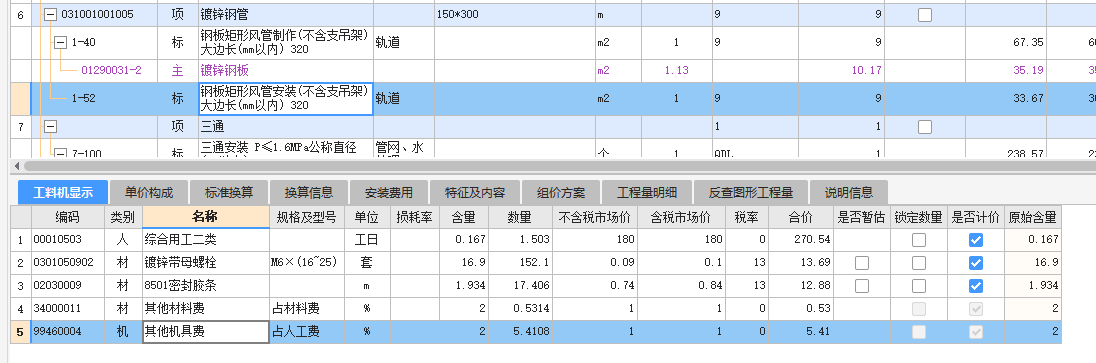Select code cell 0301050902
Viewport: 1096px width, 363px height.
pos(68,263)
